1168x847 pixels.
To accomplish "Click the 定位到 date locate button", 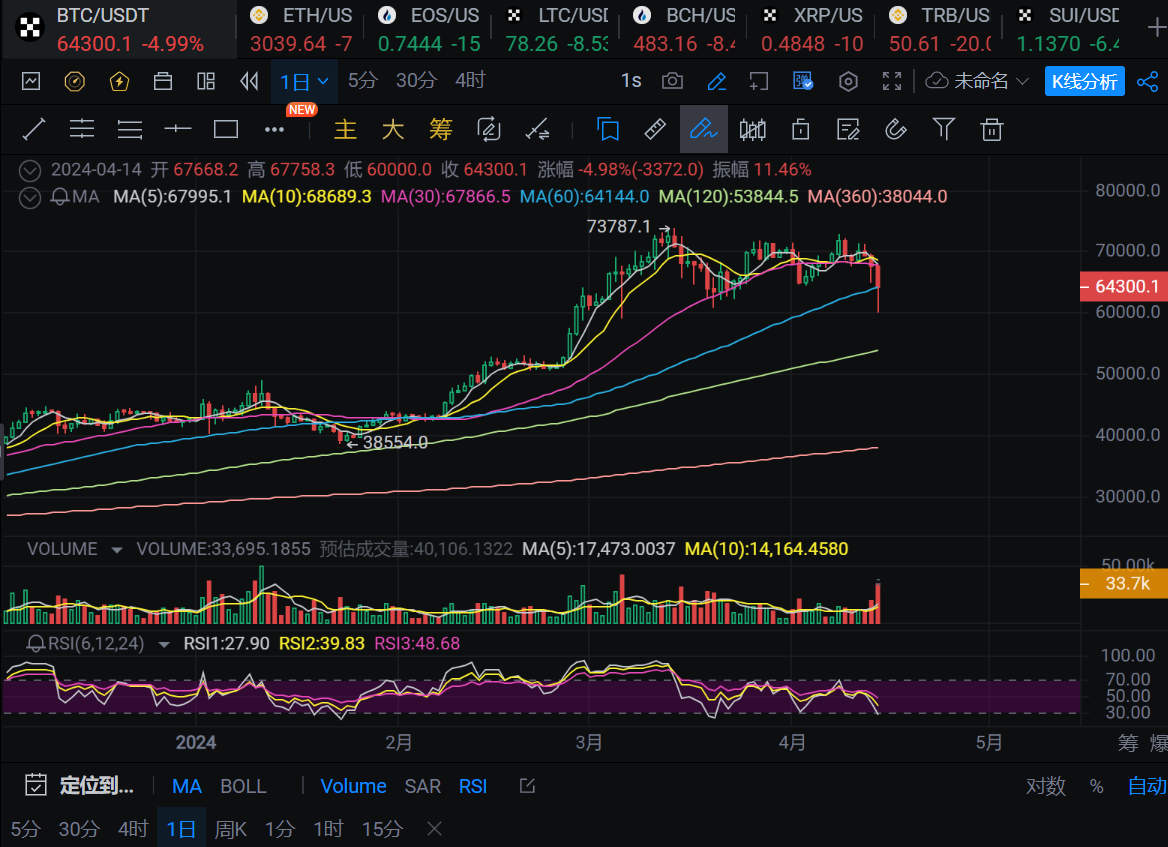I will click(79, 786).
